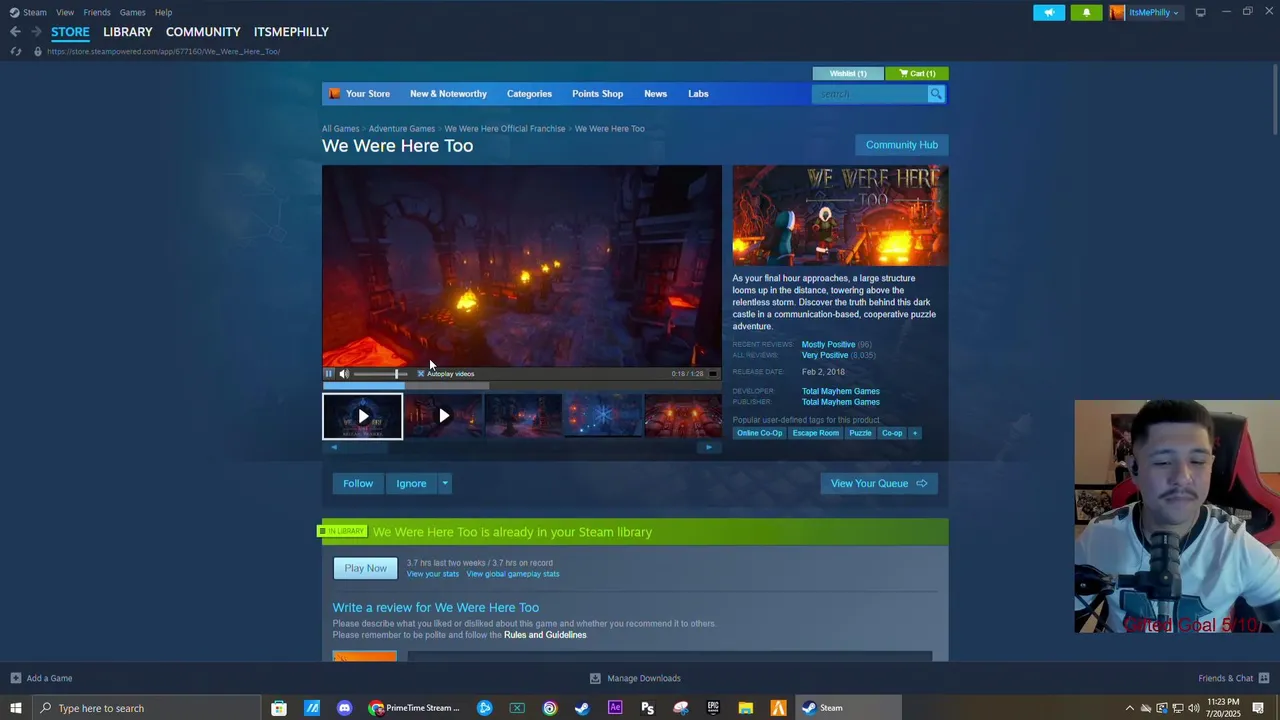
Task: Open Categories menu
Action: pos(529,94)
